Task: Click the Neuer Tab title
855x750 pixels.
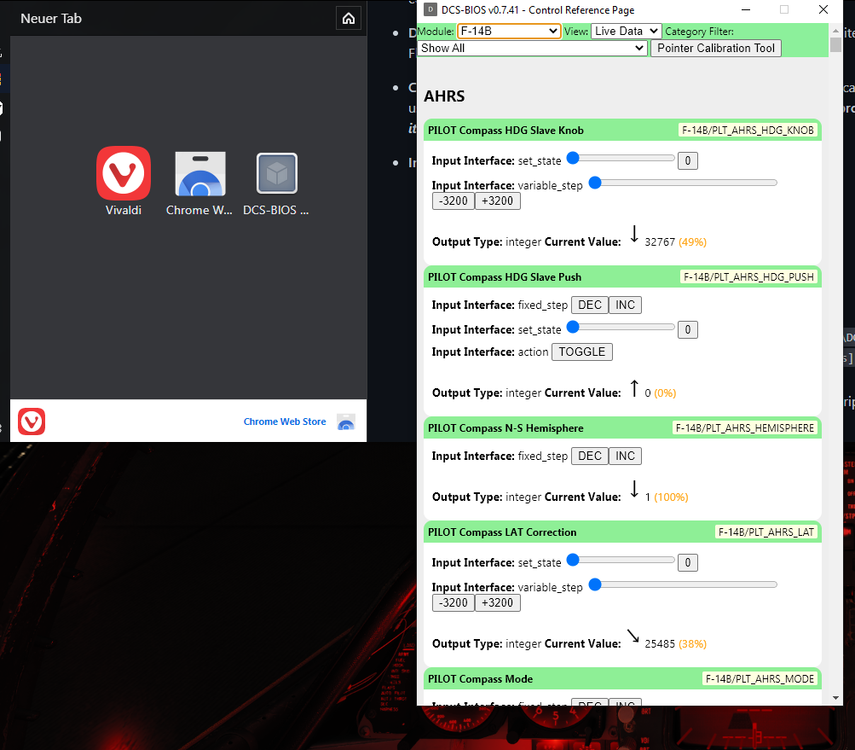Action: pyautogui.click(x=51, y=19)
